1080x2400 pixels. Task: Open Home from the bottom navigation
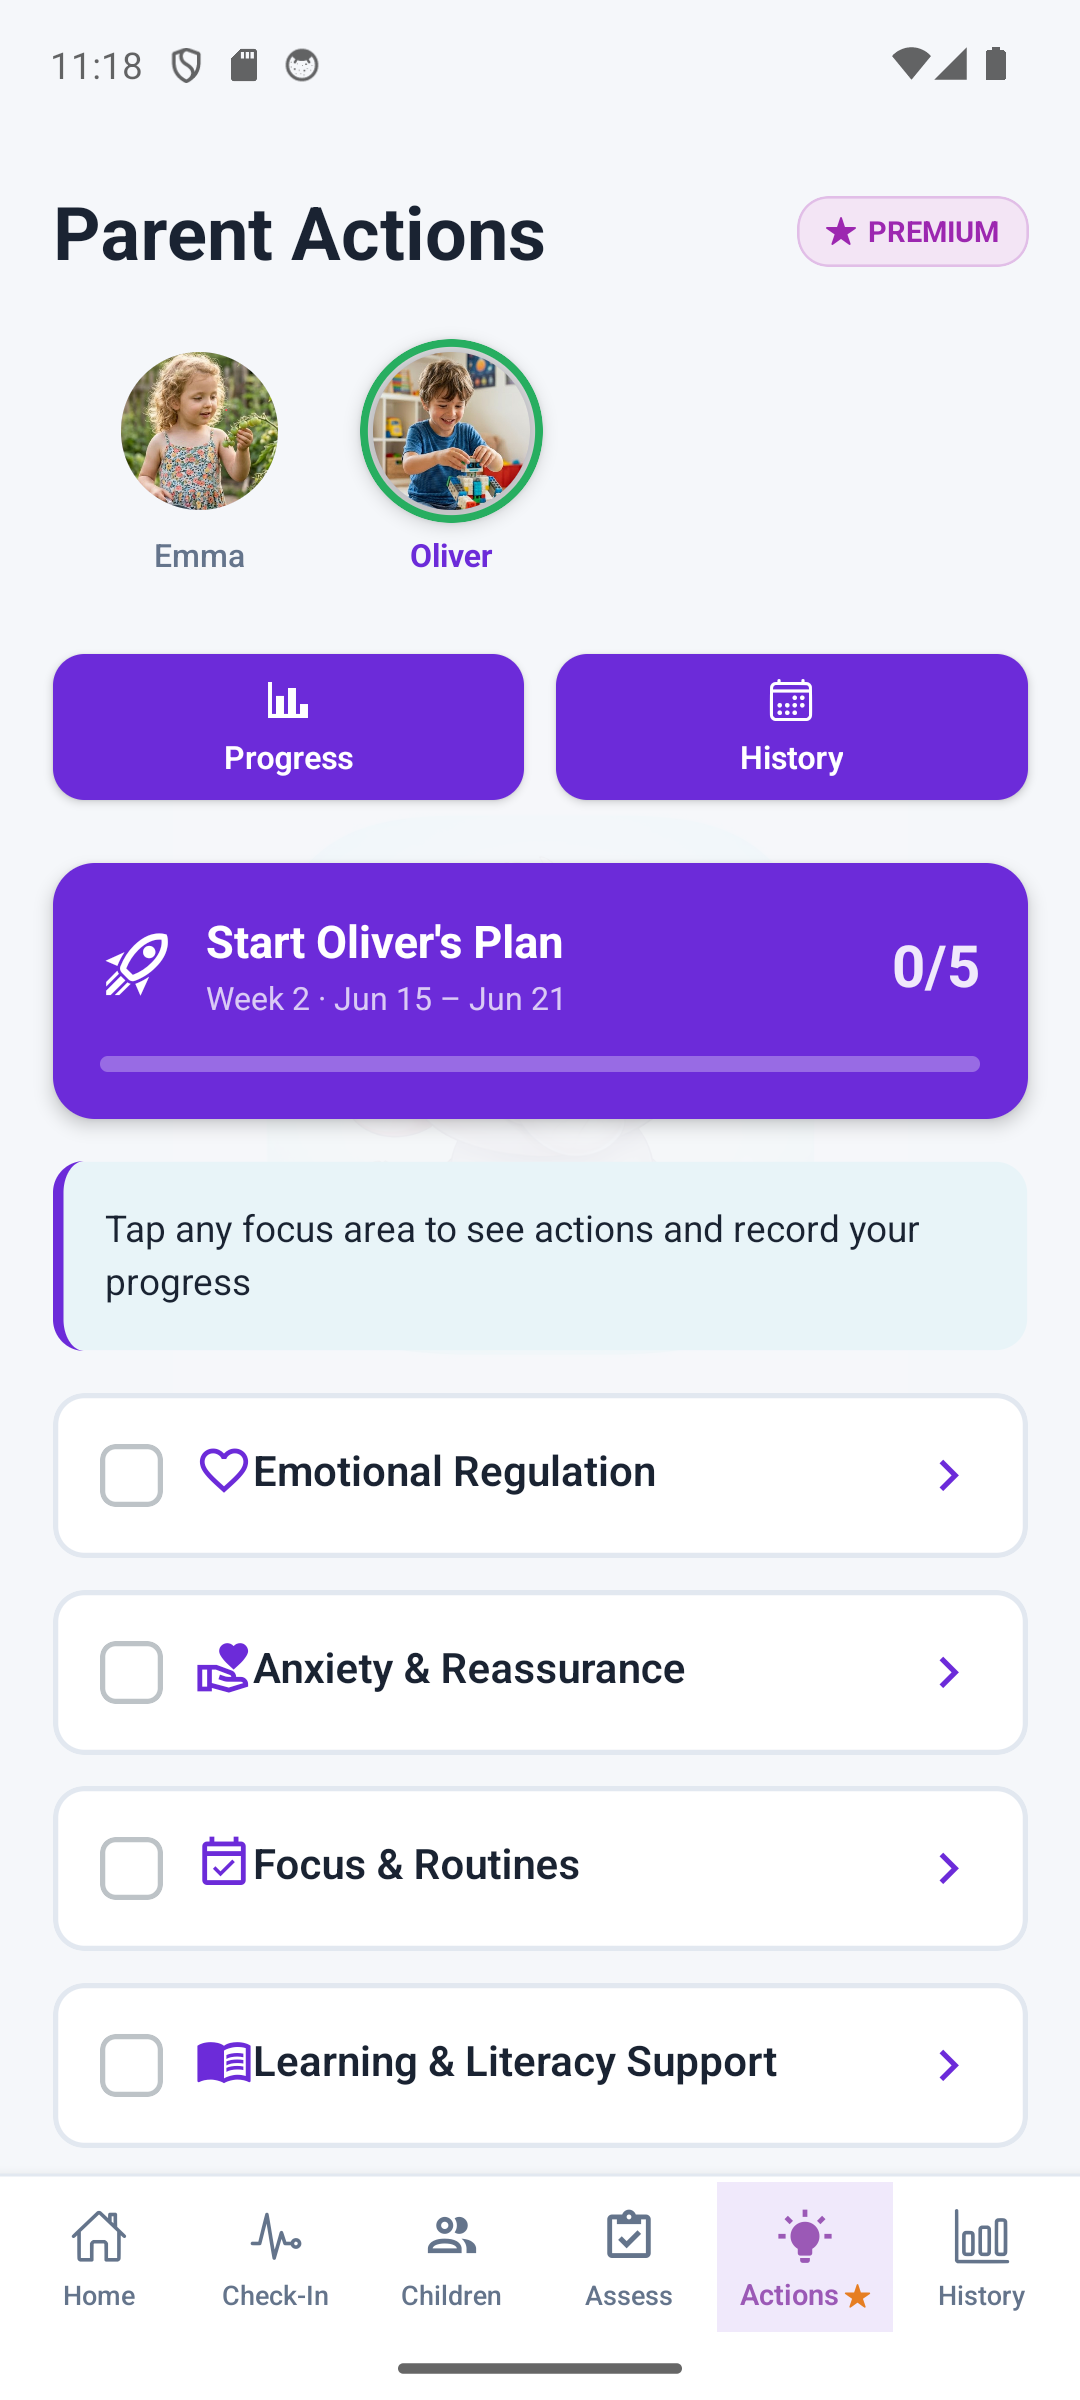[99, 2258]
